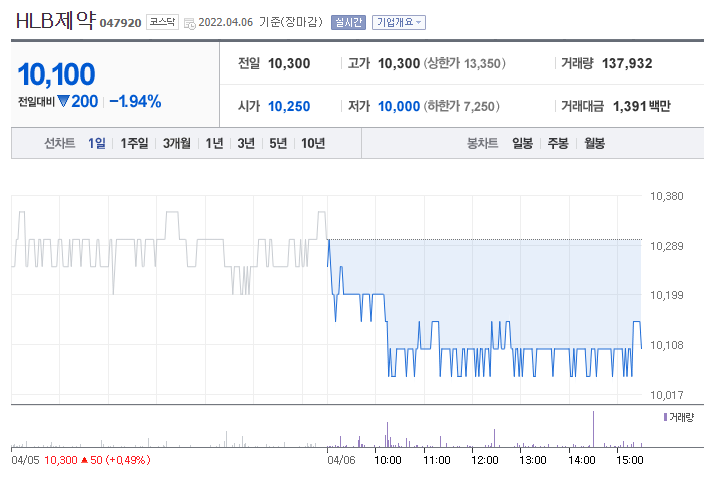Click the tallest volume bar near 14:00
Screen dimensions: 704x479
(x=593, y=429)
